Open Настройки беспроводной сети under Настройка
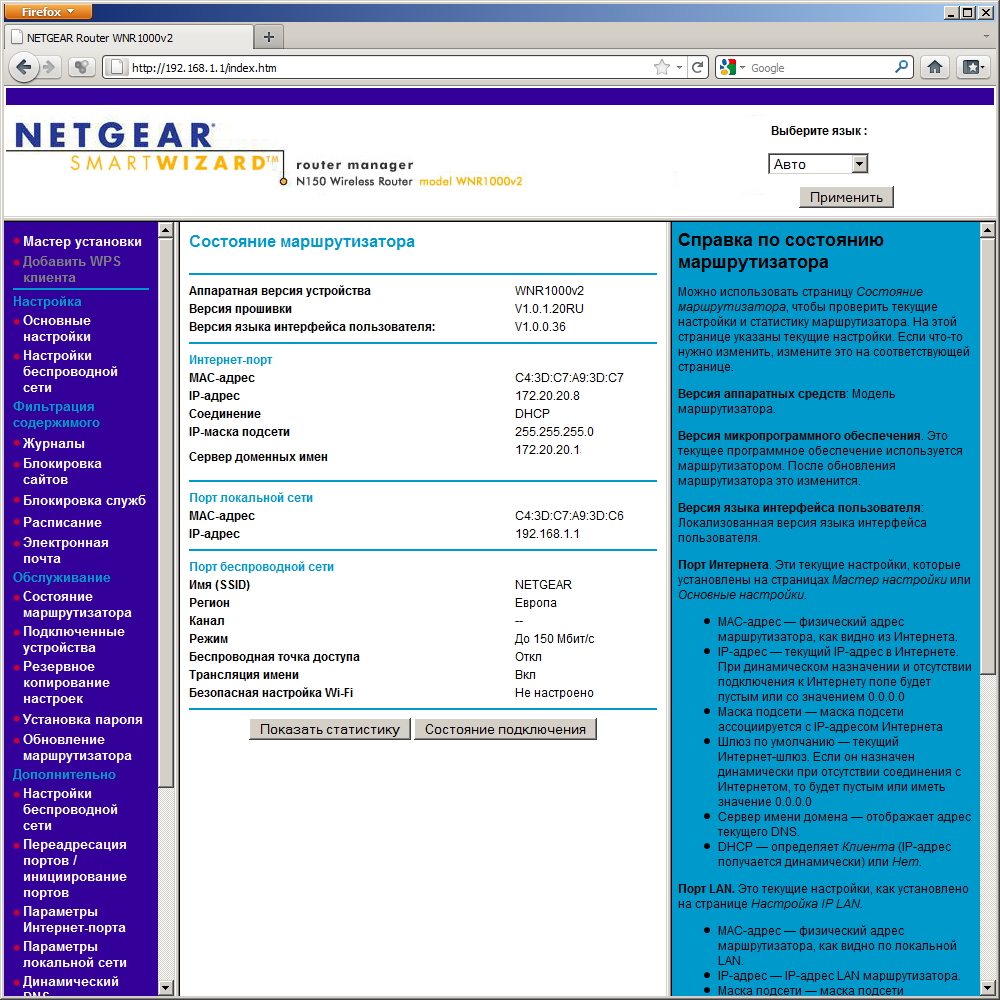1000x1000 pixels. pyautogui.click(x=70, y=371)
